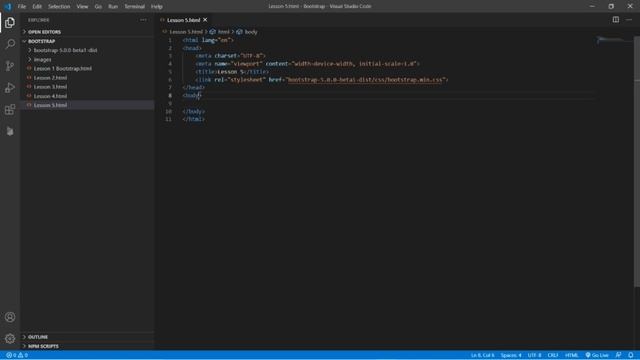Open Lesson 4.html in explorer
The width and height of the screenshot is (640, 360).
pyautogui.click(x=88, y=96)
